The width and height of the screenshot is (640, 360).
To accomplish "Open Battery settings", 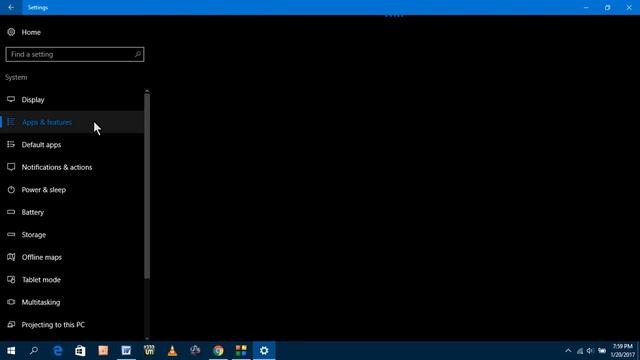I will pos(72,212).
